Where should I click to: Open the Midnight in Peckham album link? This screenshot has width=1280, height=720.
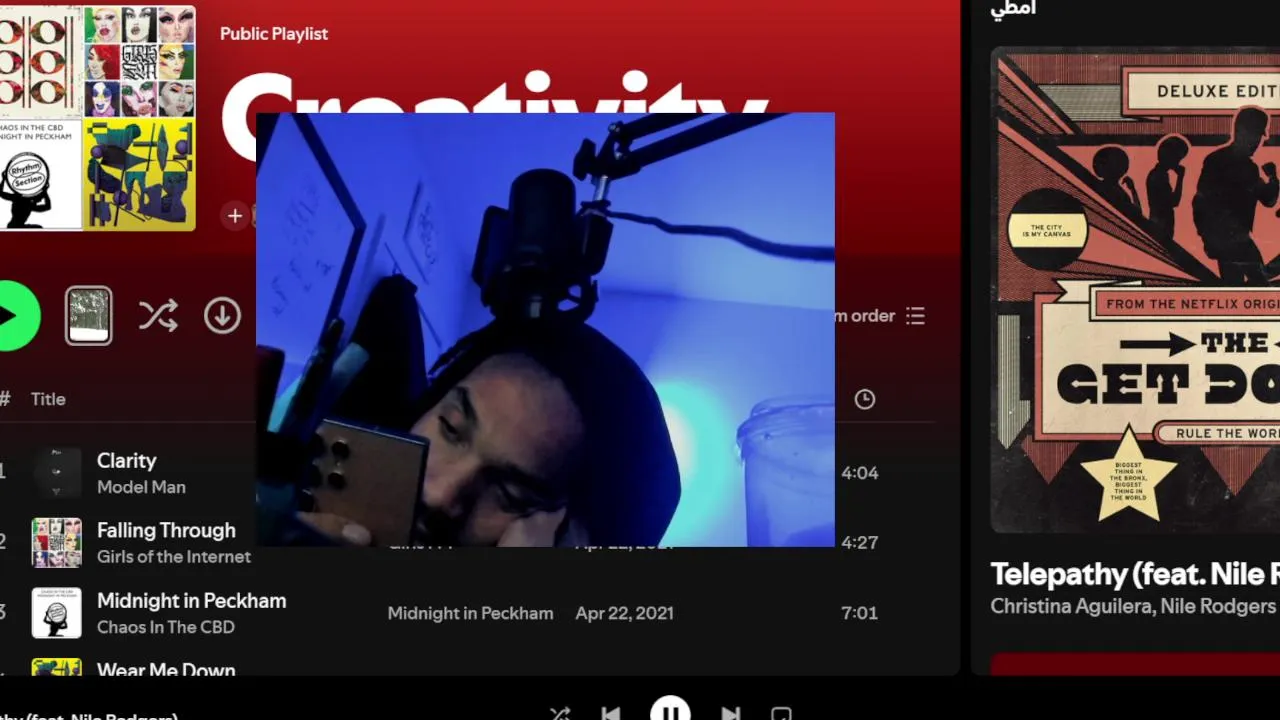pos(470,613)
